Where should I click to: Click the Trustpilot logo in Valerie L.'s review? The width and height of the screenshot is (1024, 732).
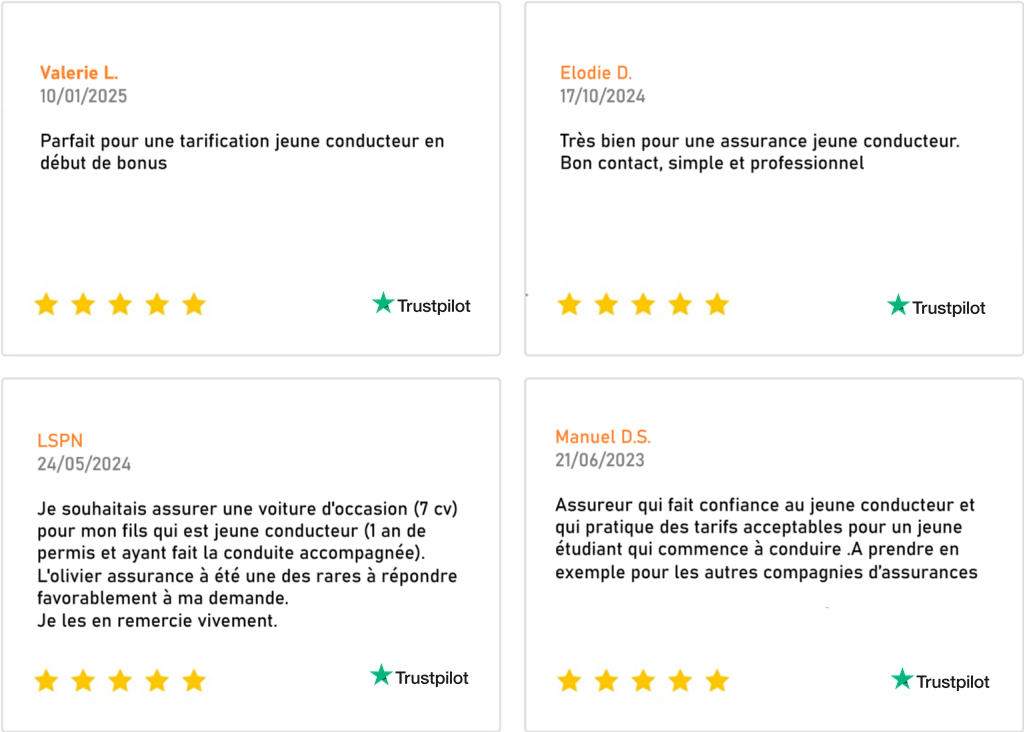[421, 304]
